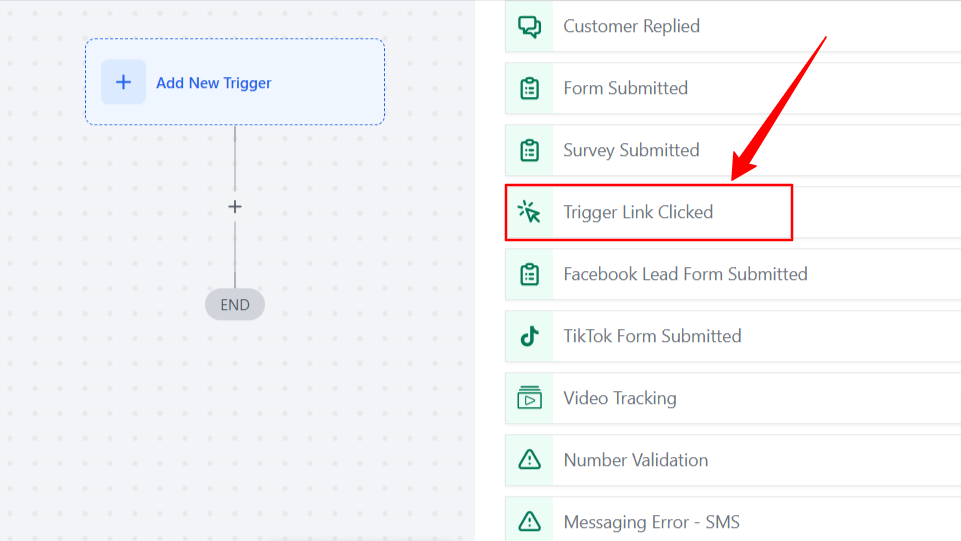
Task: Click the Video Tracking play icon
Action: 530,398
